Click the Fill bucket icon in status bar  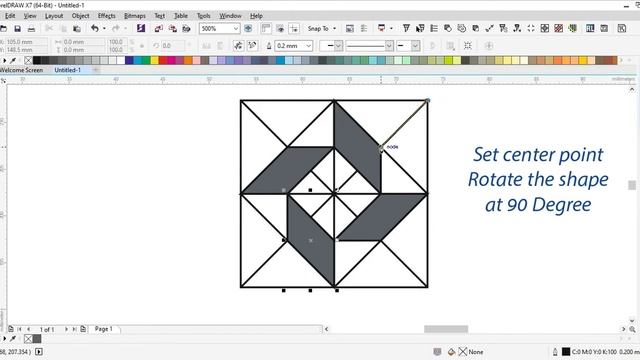[451, 351]
